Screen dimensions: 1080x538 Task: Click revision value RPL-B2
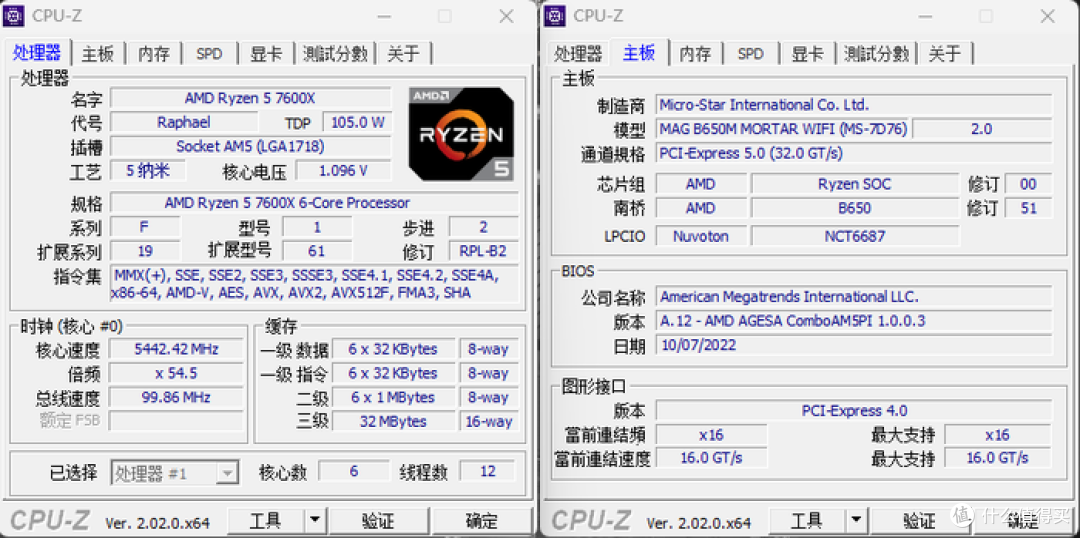click(484, 251)
